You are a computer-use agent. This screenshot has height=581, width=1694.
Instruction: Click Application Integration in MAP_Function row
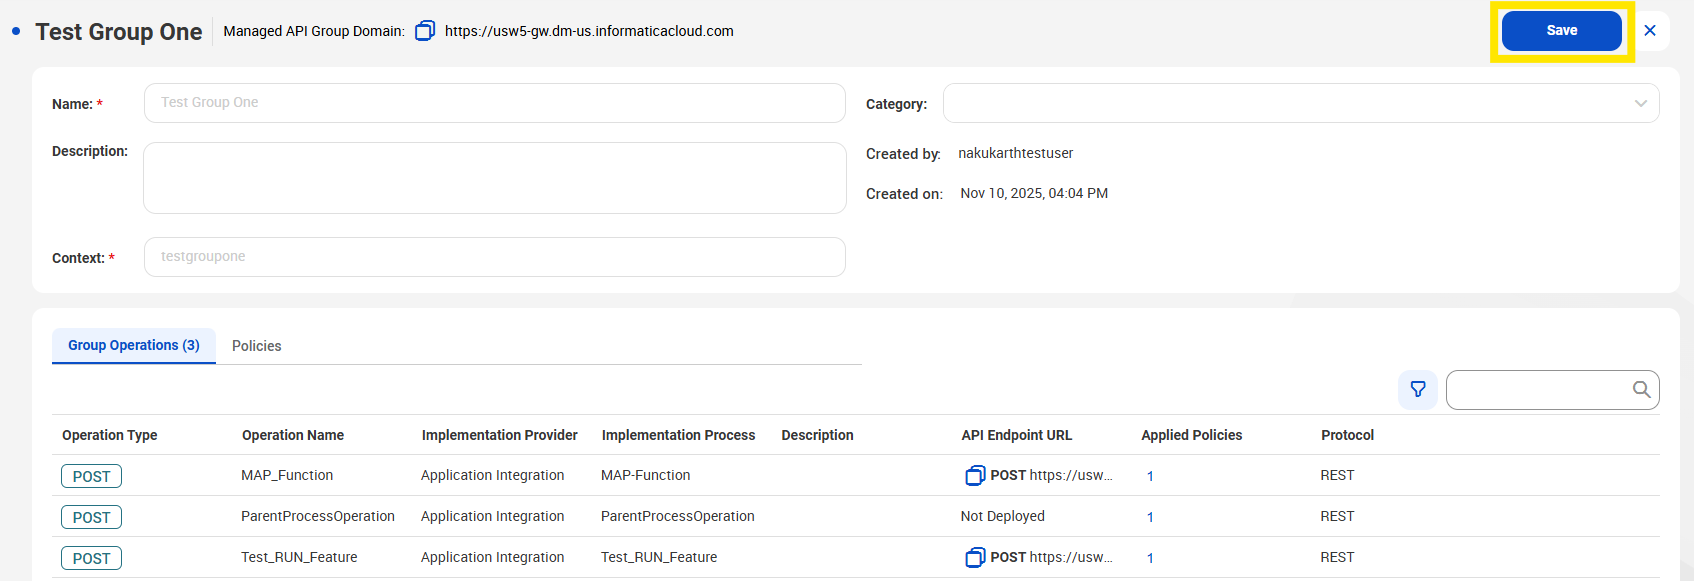pos(493,475)
